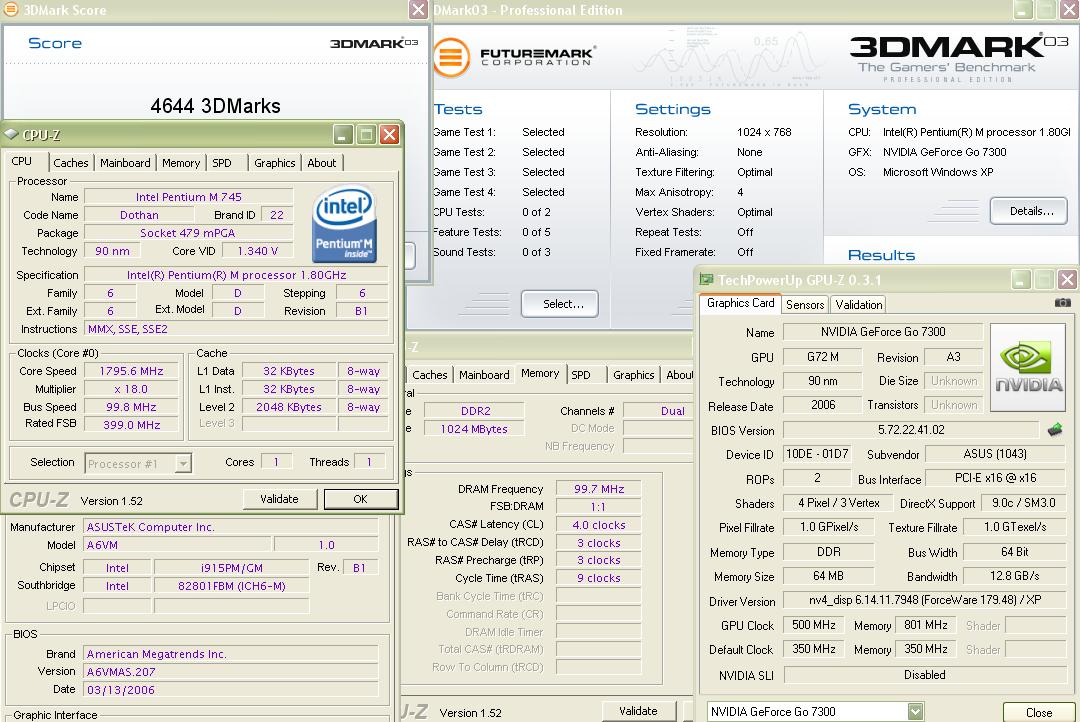Open the About tab in front CPU-Z
Viewport: 1080px width, 722px height.
[x=322, y=163]
